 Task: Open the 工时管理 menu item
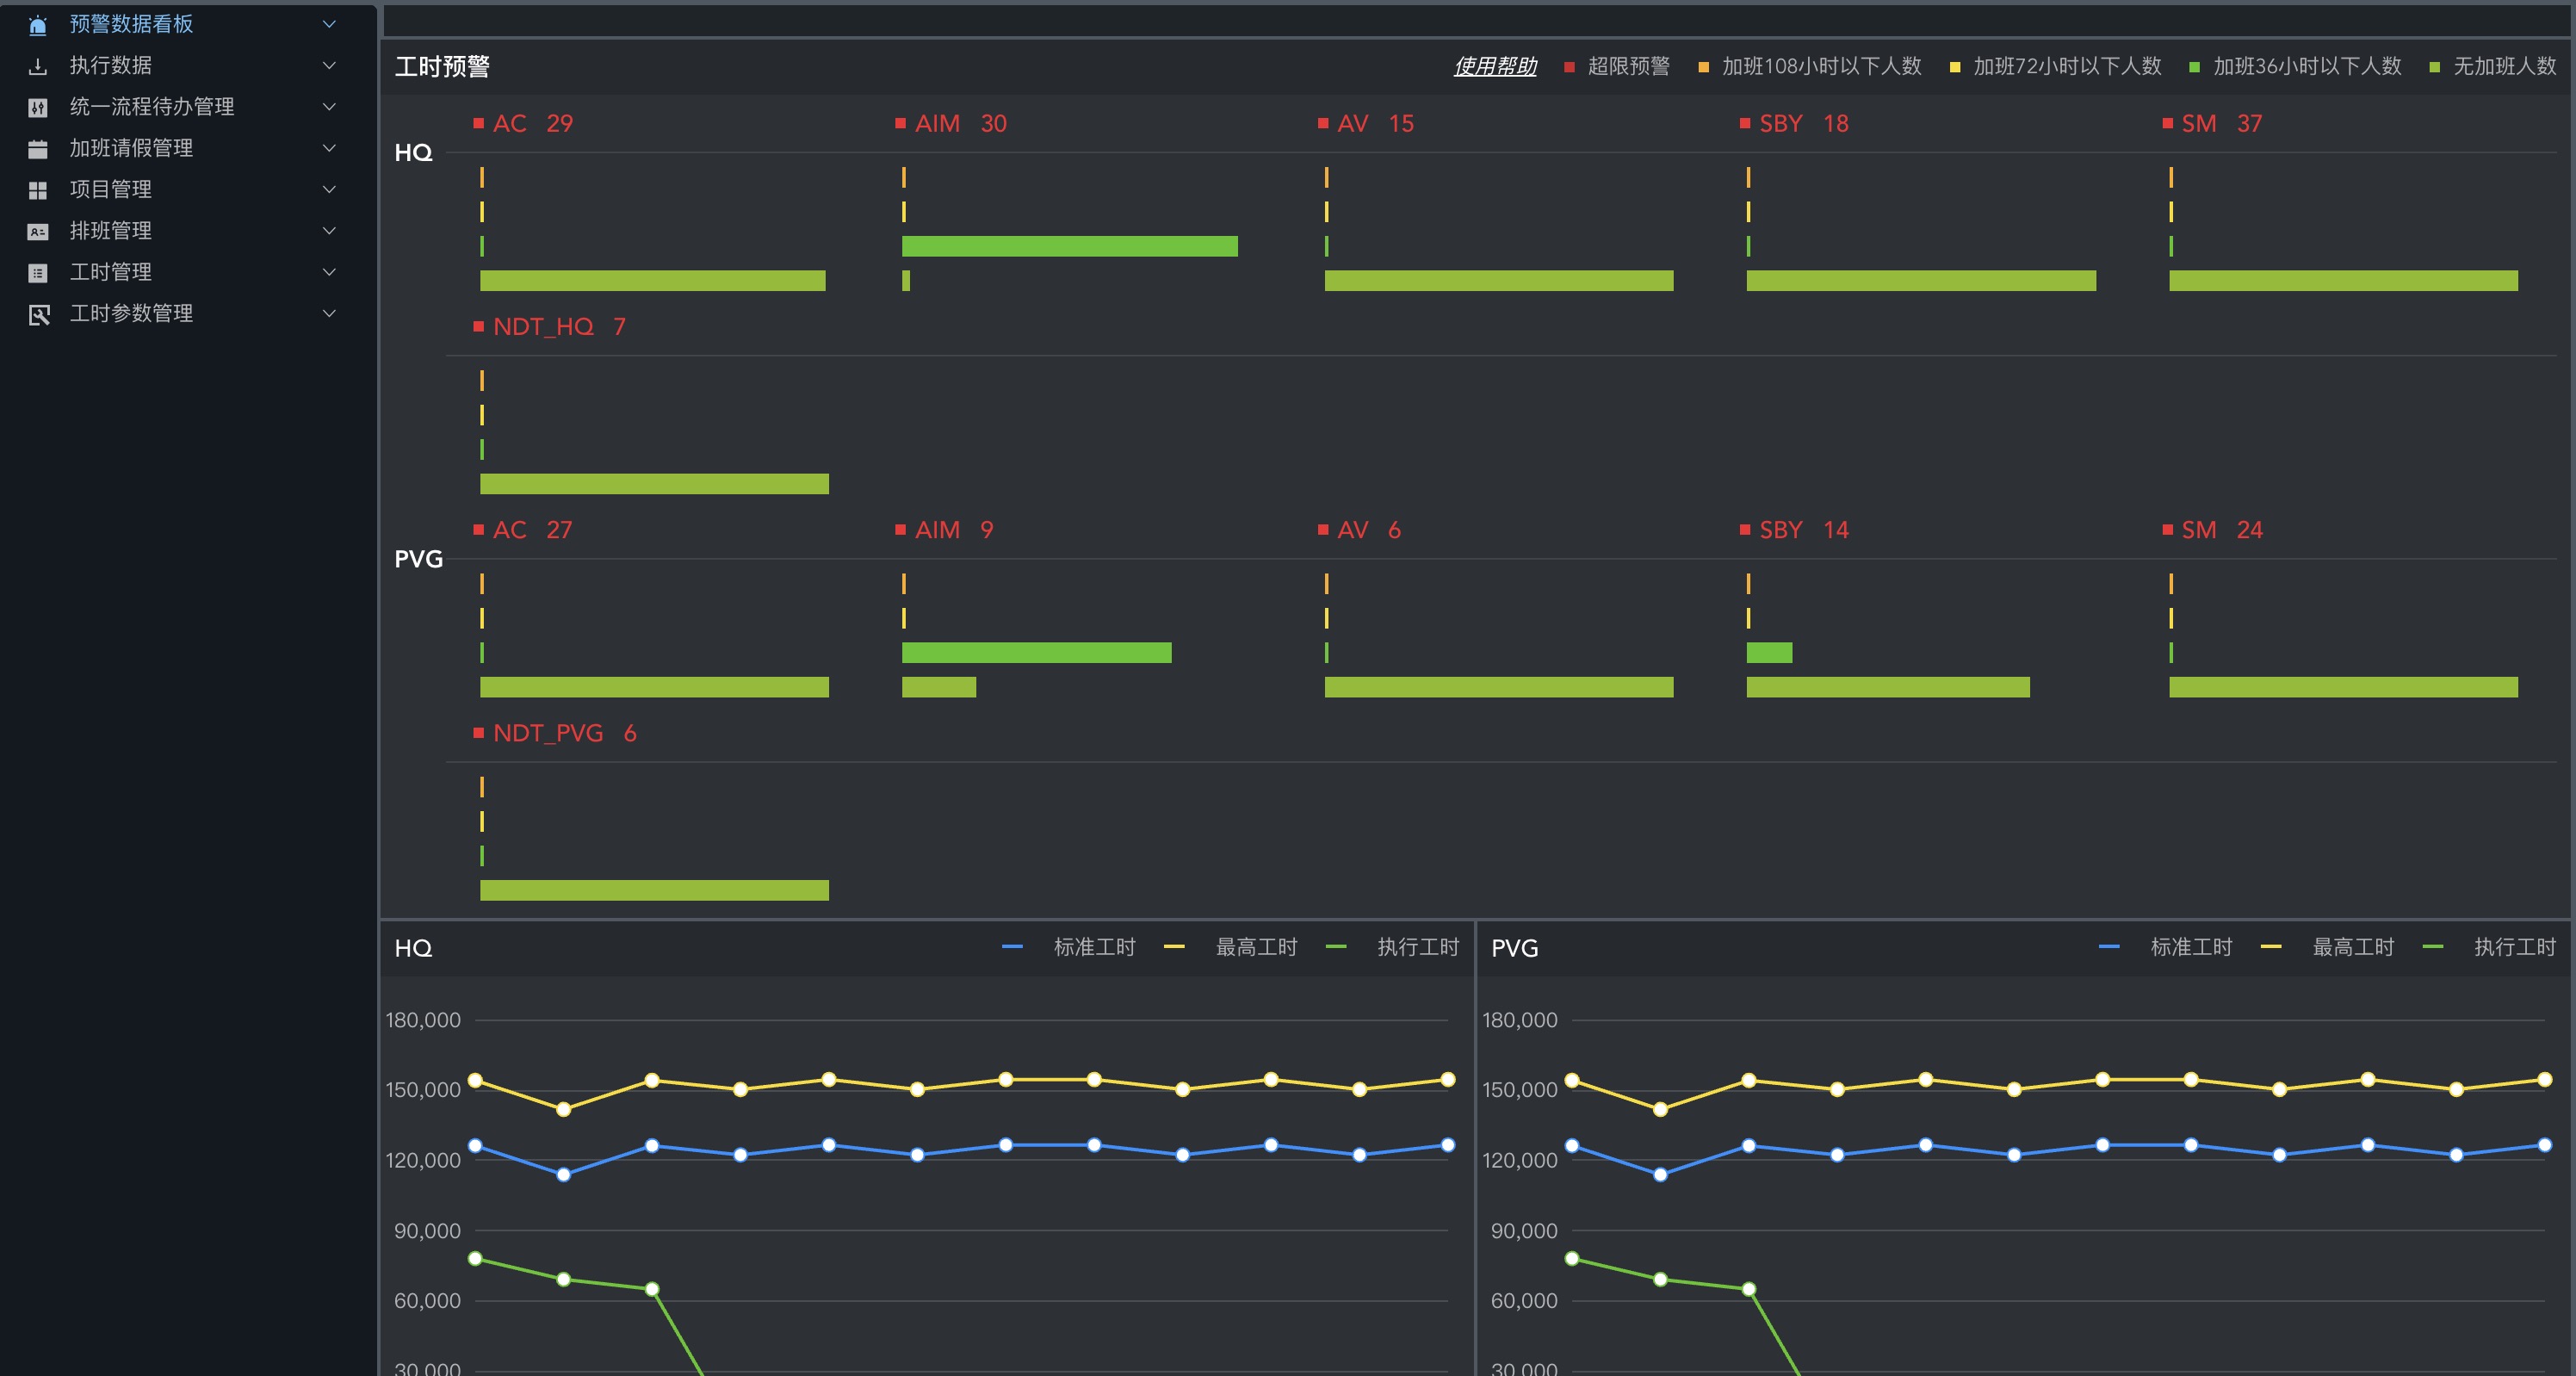[x=188, y=272]
